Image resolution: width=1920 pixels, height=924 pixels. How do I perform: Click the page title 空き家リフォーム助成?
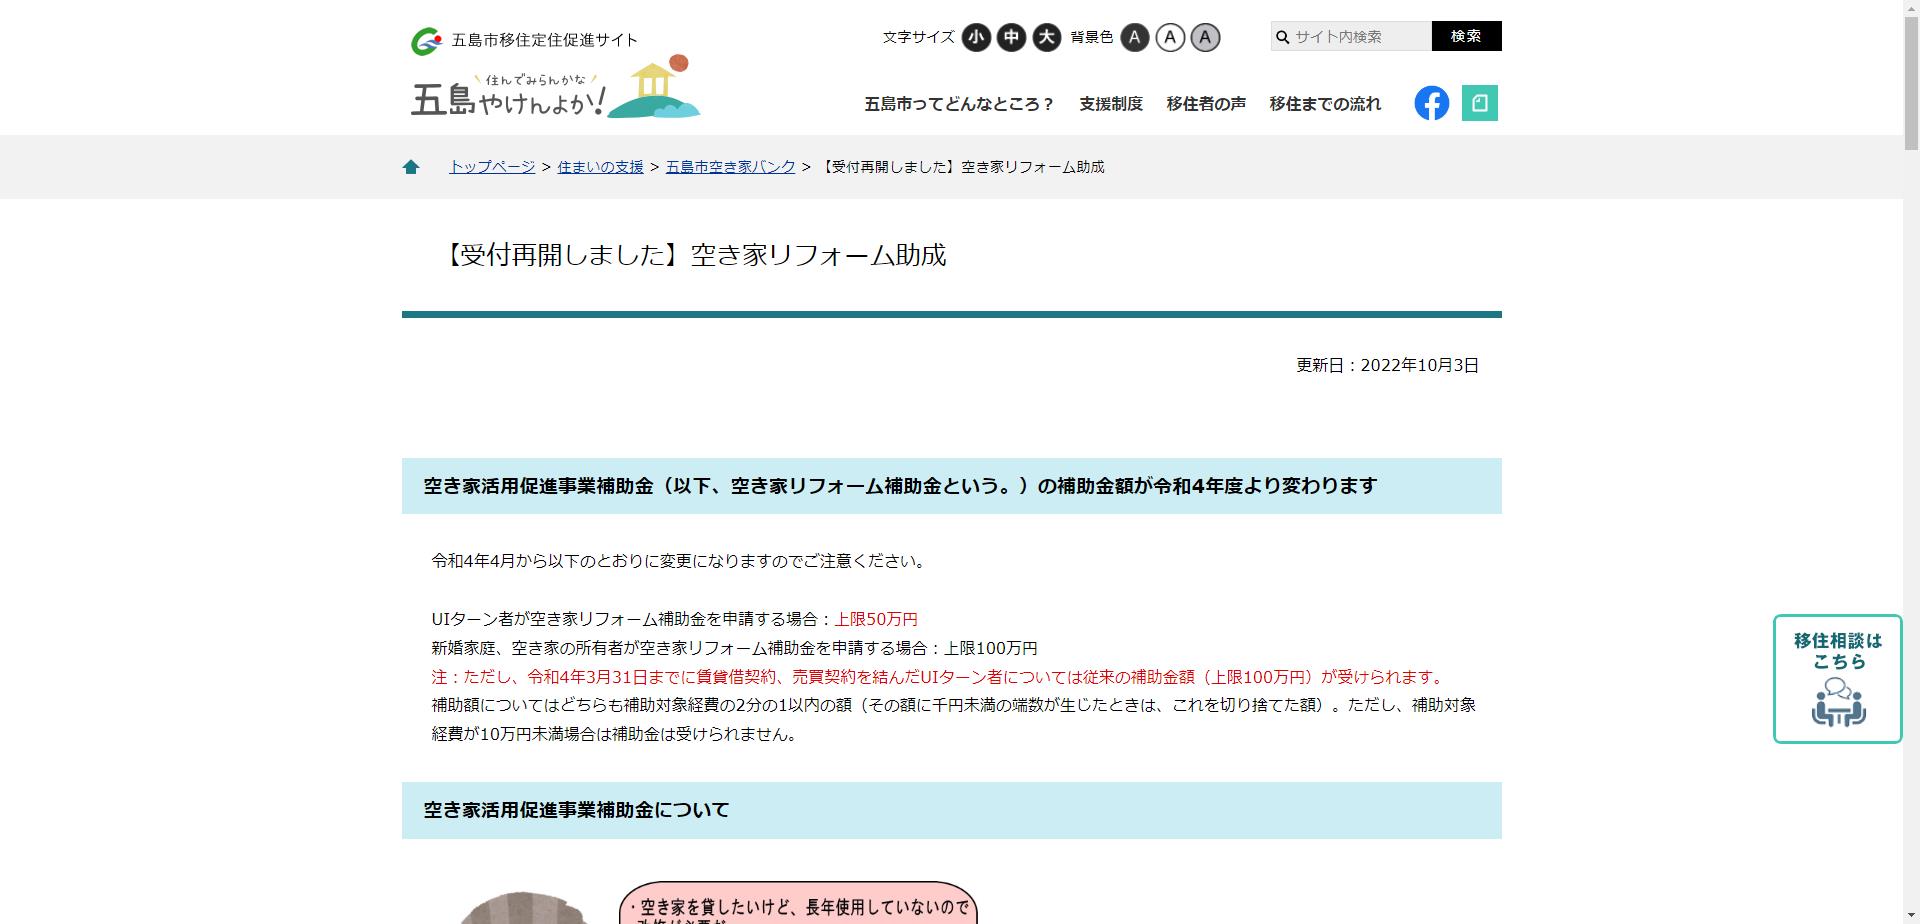pyautogui.click(x=692, y=255)
